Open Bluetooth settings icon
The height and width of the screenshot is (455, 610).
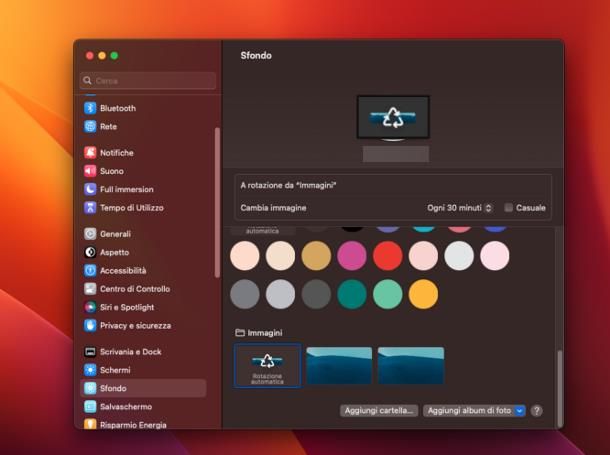pyautogui.click(x=90, y=108)
